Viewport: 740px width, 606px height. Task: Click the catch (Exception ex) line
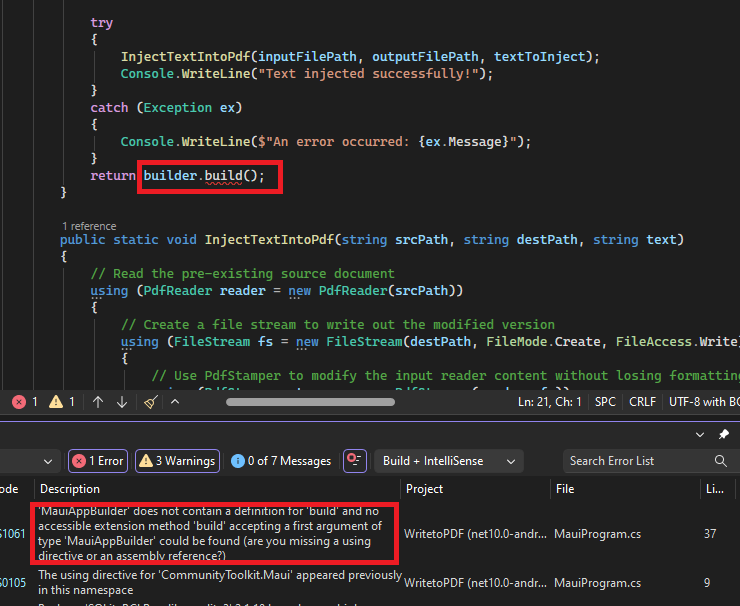pyautogui.click(x=166, y=108)
